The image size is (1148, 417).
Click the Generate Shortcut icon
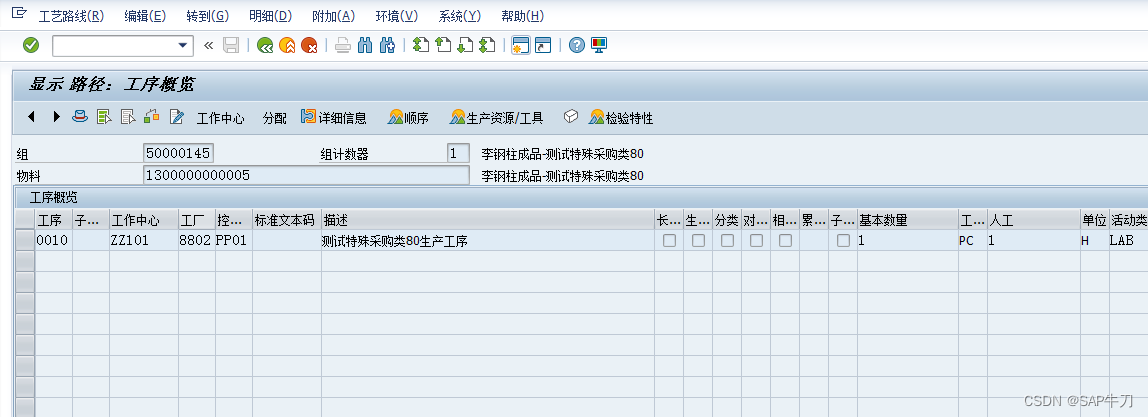[543, 45]
